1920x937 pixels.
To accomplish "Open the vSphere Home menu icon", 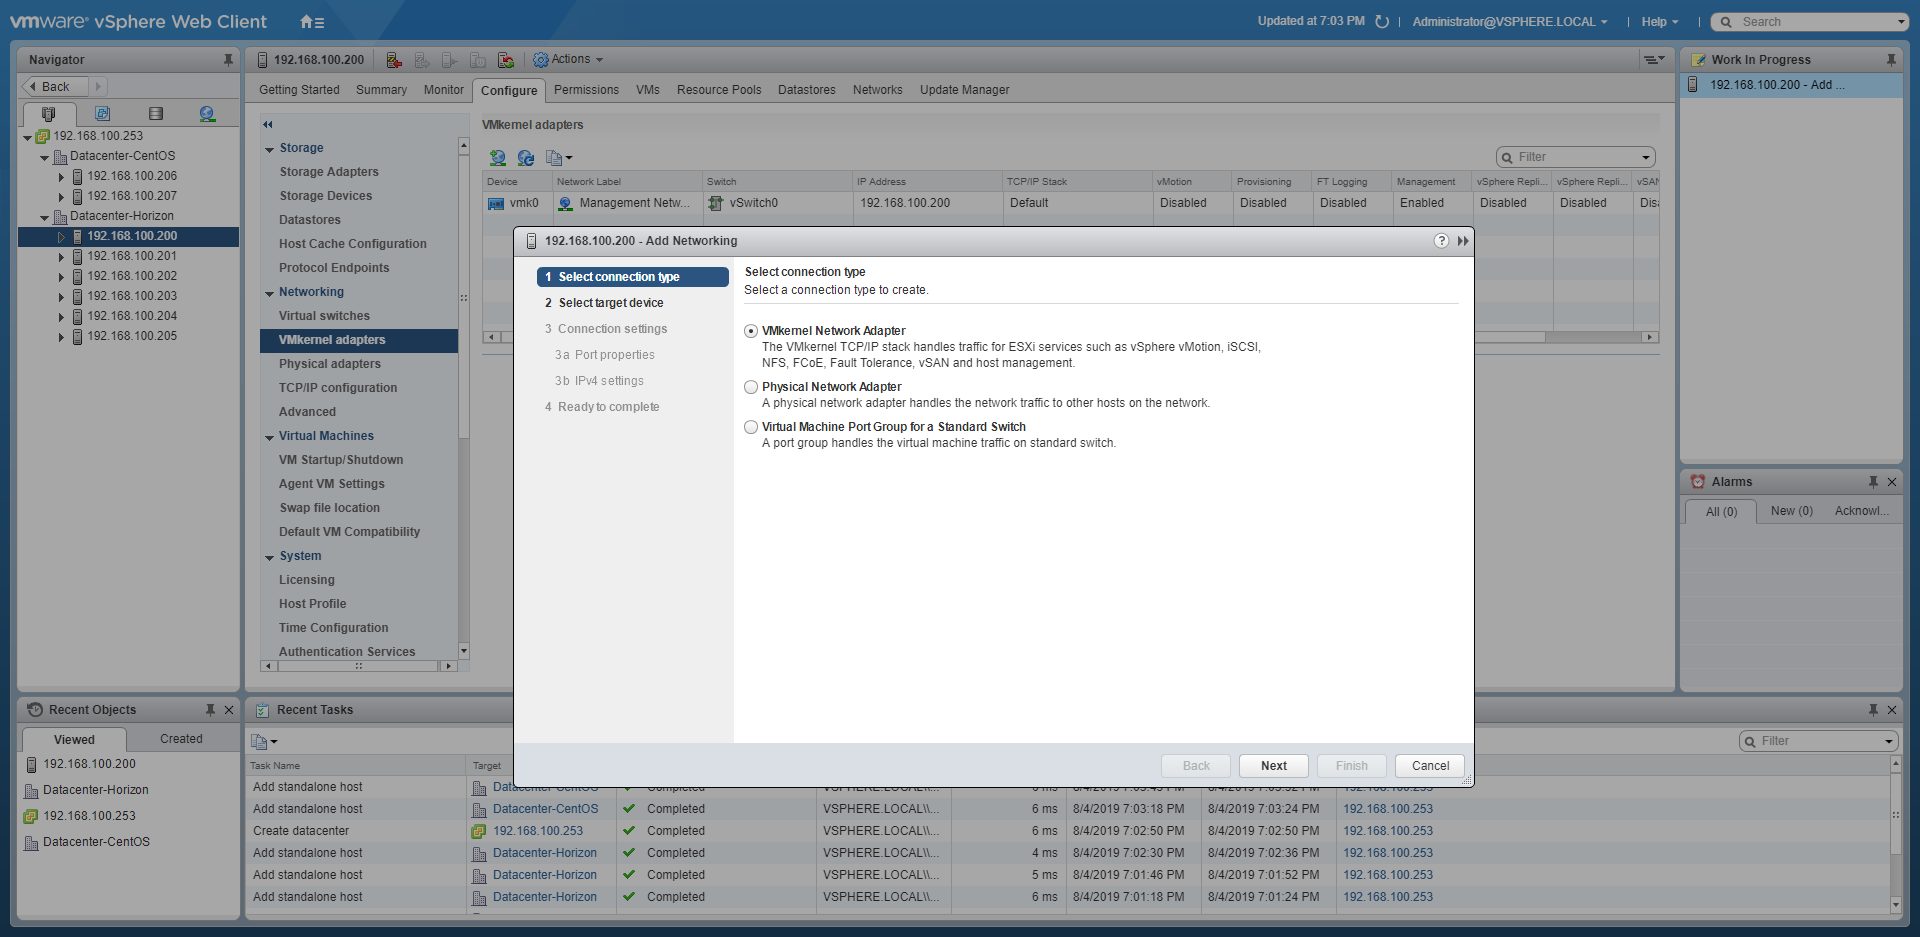I will pos(311,22).
